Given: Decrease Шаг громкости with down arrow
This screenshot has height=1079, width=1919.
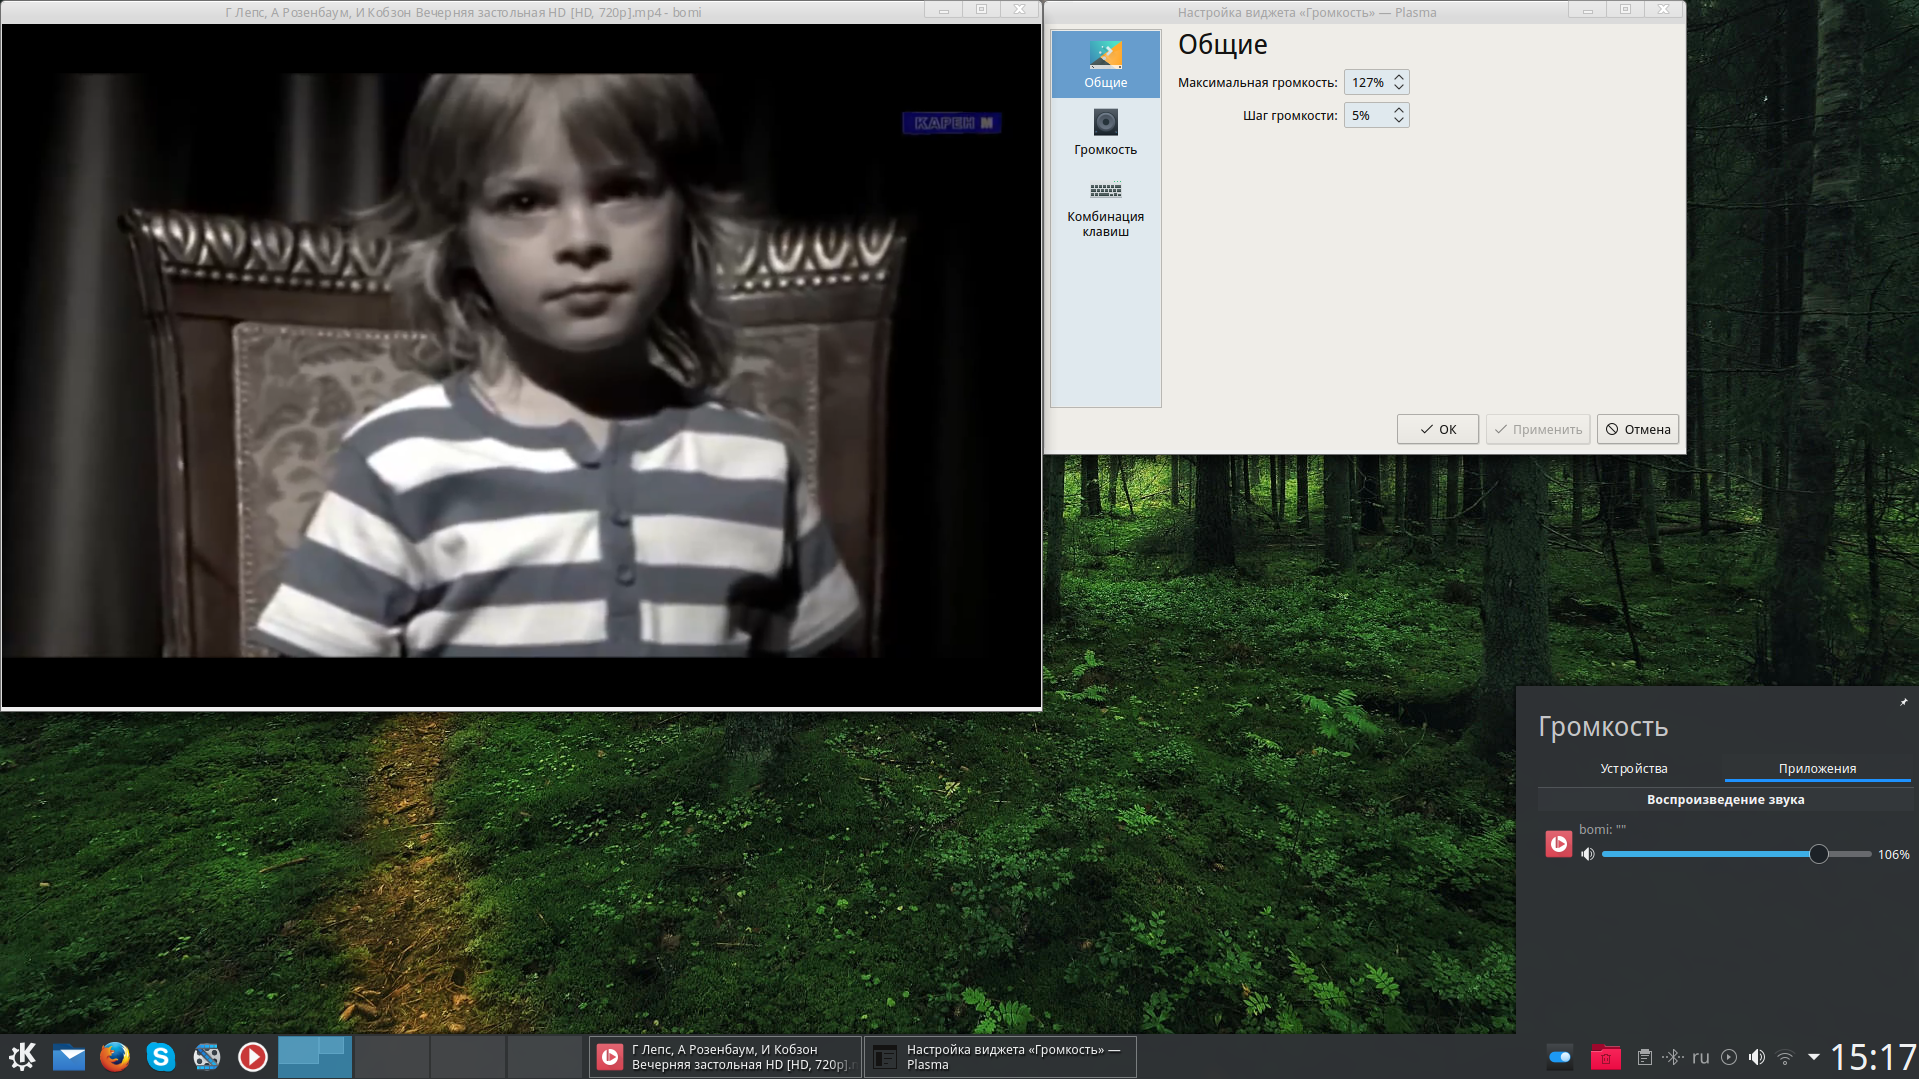Looking at the screenshot, I should 1399,121.
